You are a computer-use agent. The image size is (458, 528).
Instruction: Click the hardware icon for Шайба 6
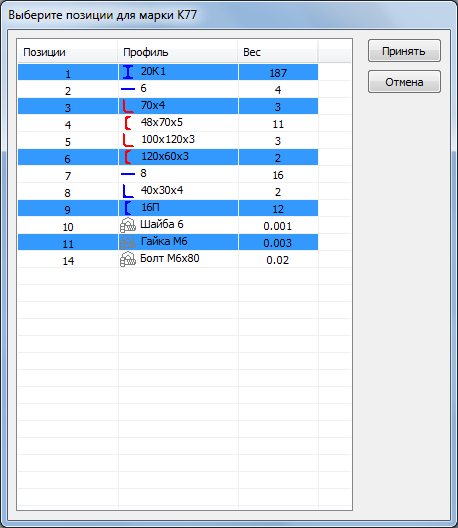tap(128, 225)
